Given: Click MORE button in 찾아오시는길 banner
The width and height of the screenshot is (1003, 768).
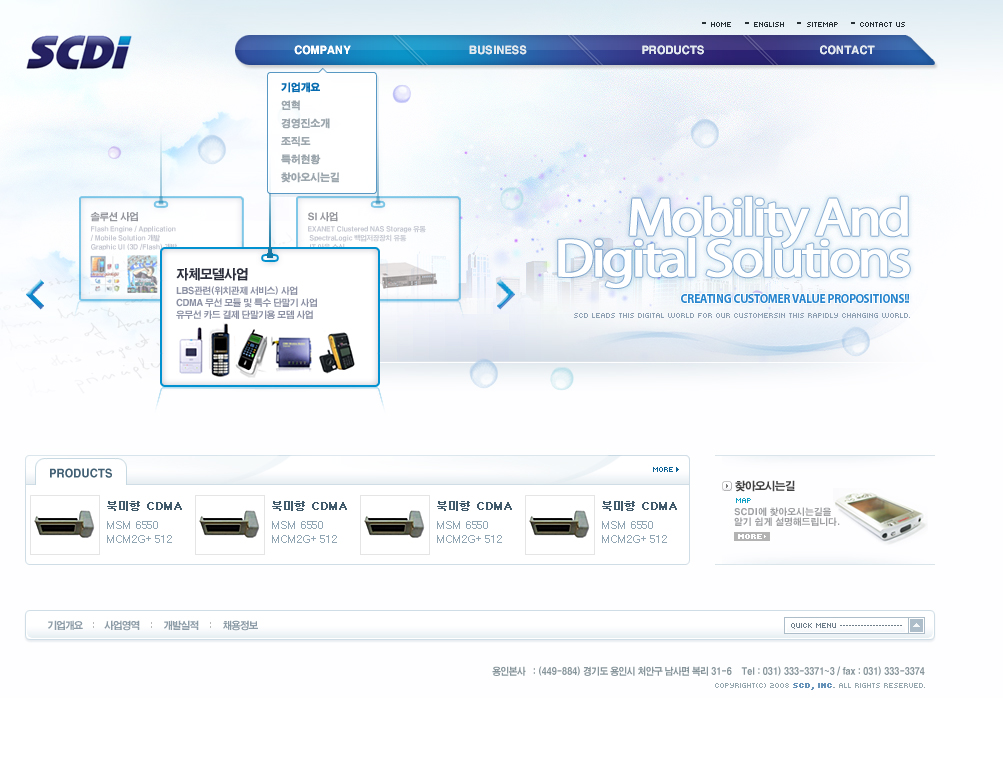Looking at the screenshot, I should click(x=752, y=537).
